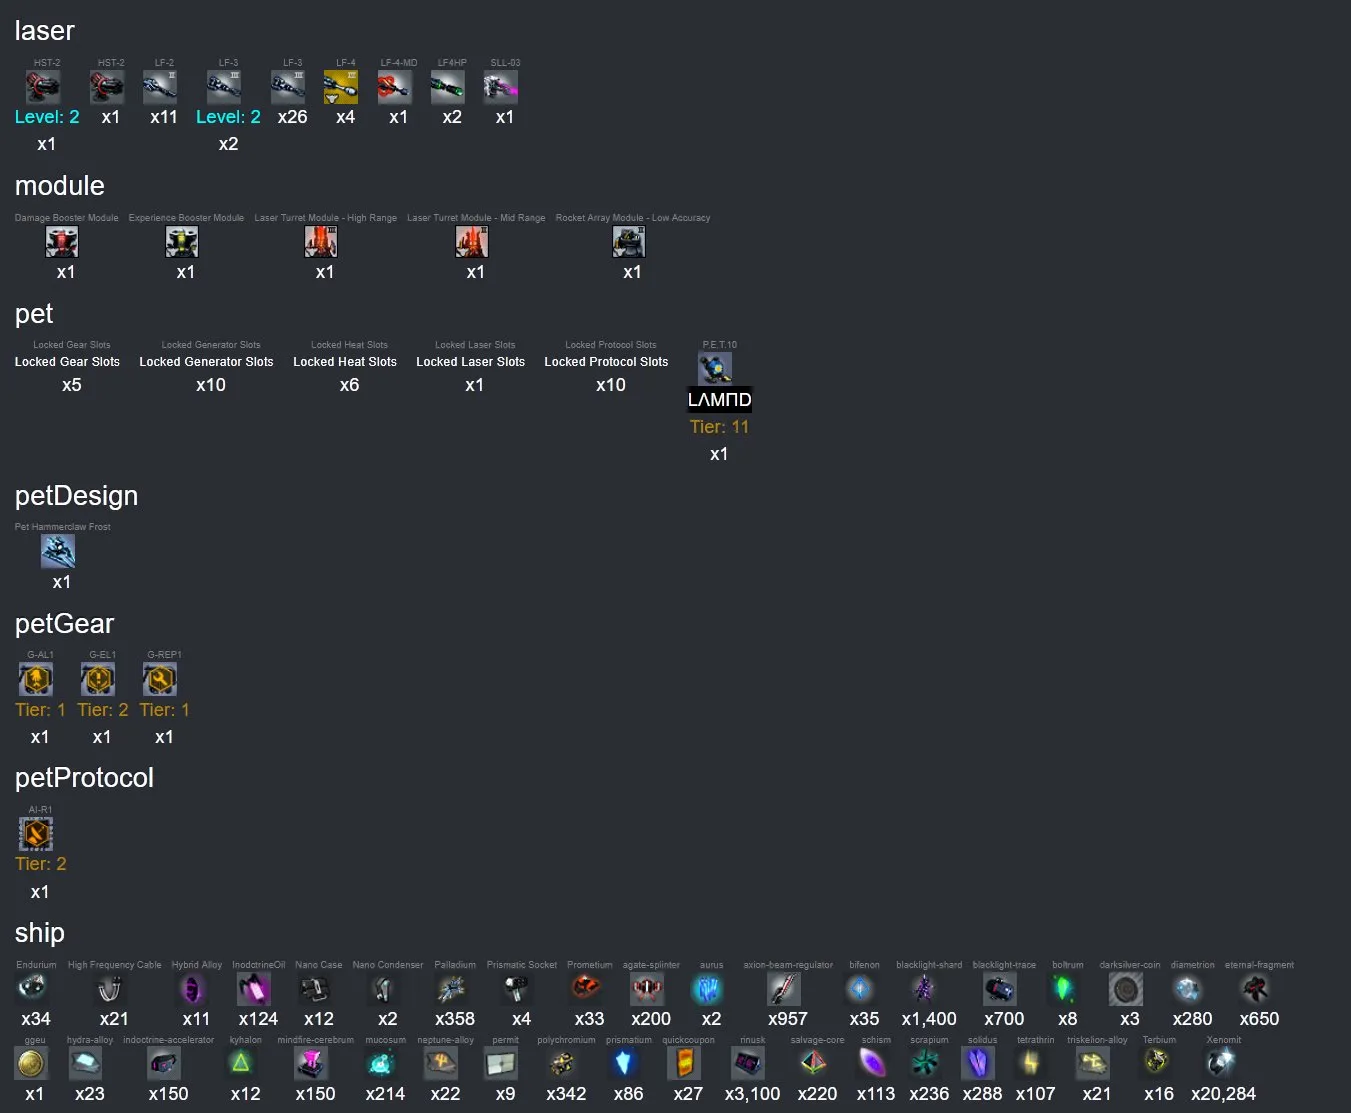This screenshot has height=1113, width=1351.
Task: Click the eternal-fragment icon
Action: tap(1255, 989)
